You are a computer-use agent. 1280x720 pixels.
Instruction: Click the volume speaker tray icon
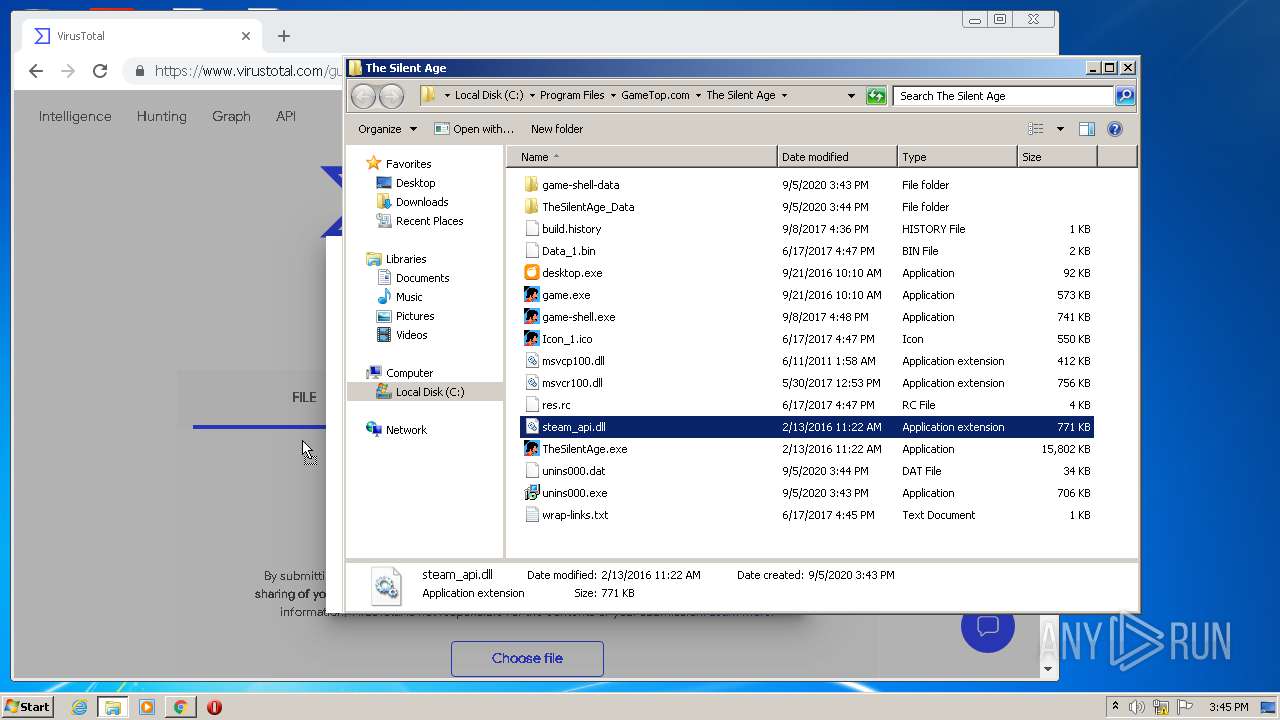(x=1137, y=707)
